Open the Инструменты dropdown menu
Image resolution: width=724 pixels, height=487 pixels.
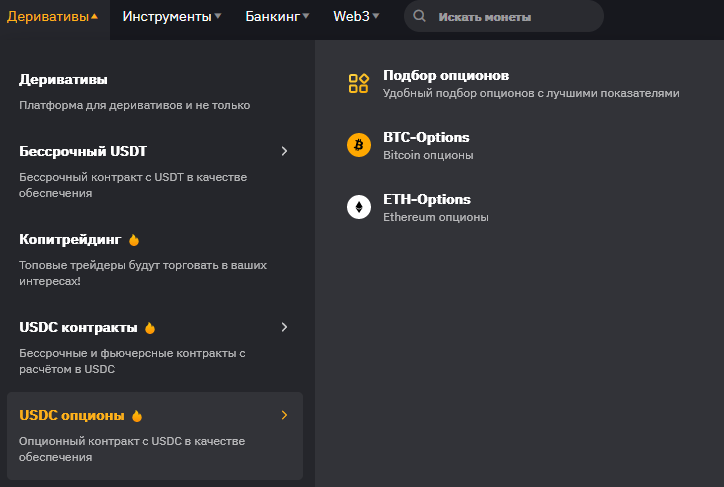tap(172, 17)
